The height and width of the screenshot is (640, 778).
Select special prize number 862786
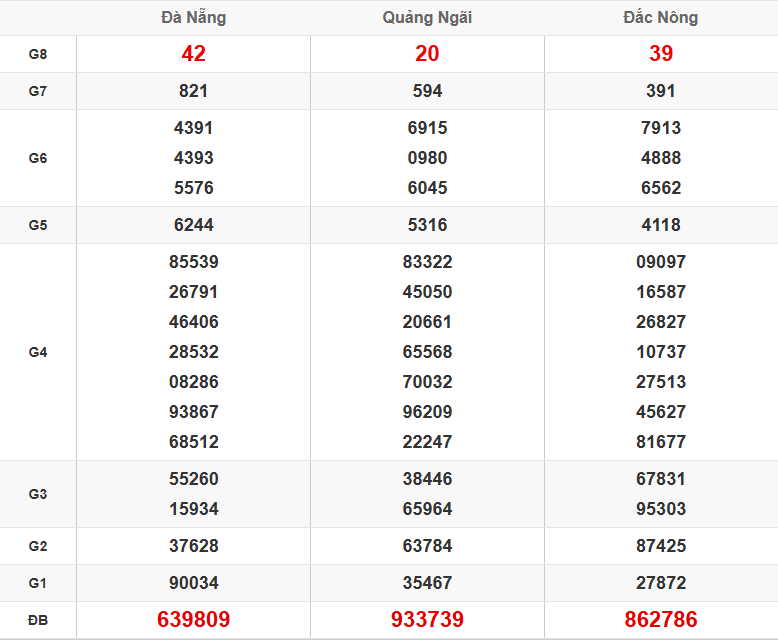660,620
